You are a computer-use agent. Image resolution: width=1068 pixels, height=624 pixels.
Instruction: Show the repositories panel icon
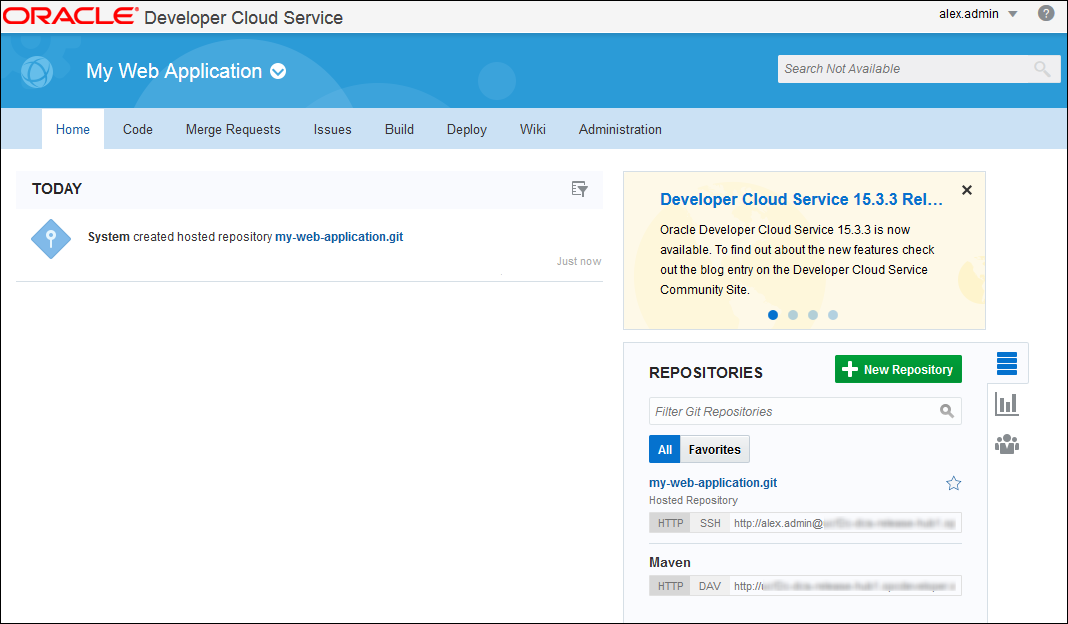(x=1006, y=363)
